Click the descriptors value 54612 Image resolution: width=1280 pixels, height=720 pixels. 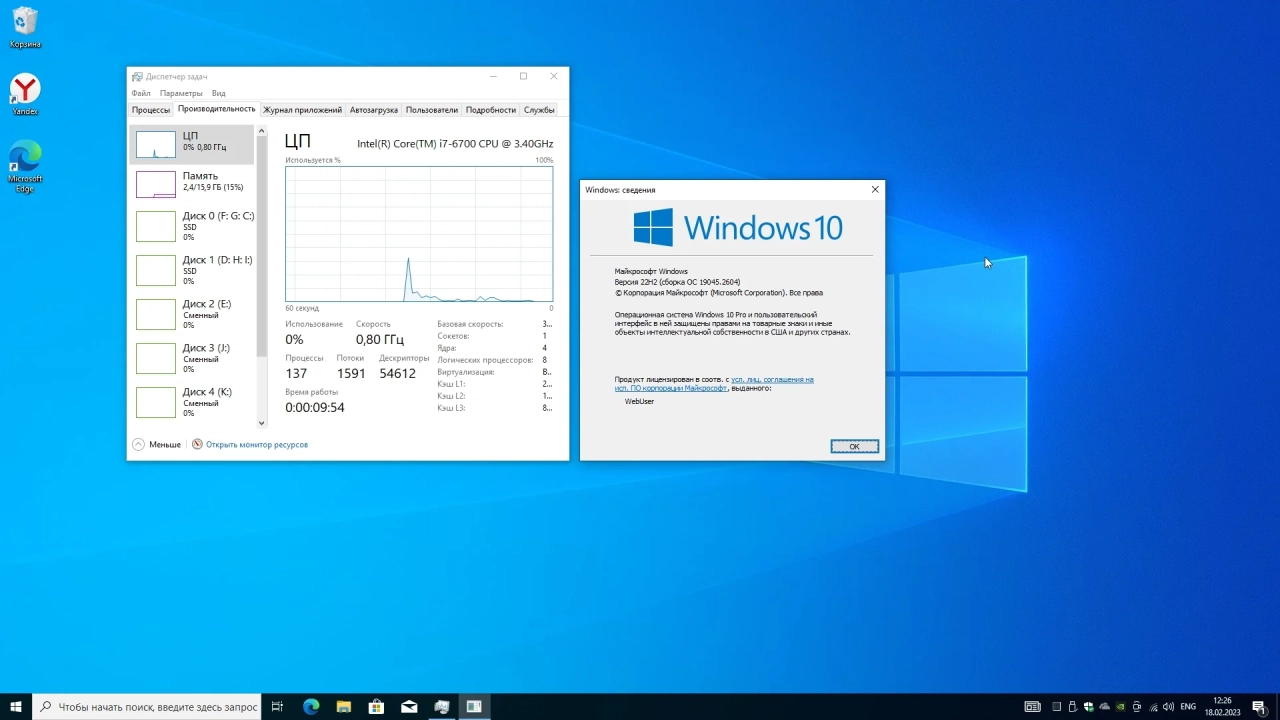(397, 373)
